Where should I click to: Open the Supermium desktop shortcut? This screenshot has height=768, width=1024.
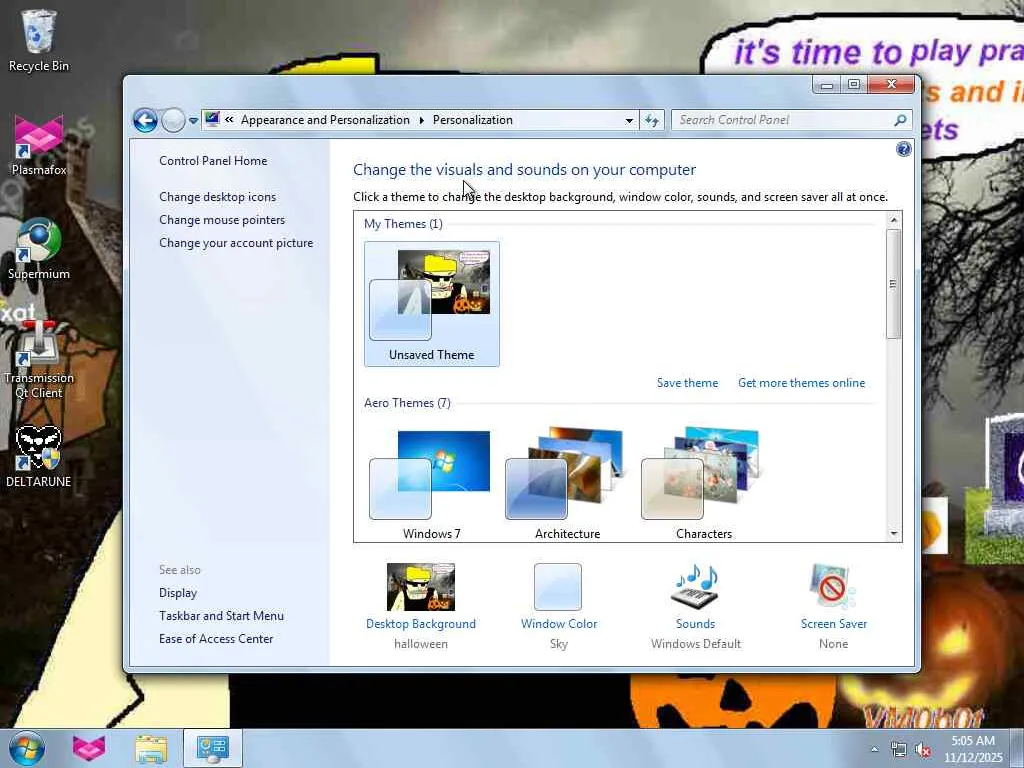[x=39, y=249]
